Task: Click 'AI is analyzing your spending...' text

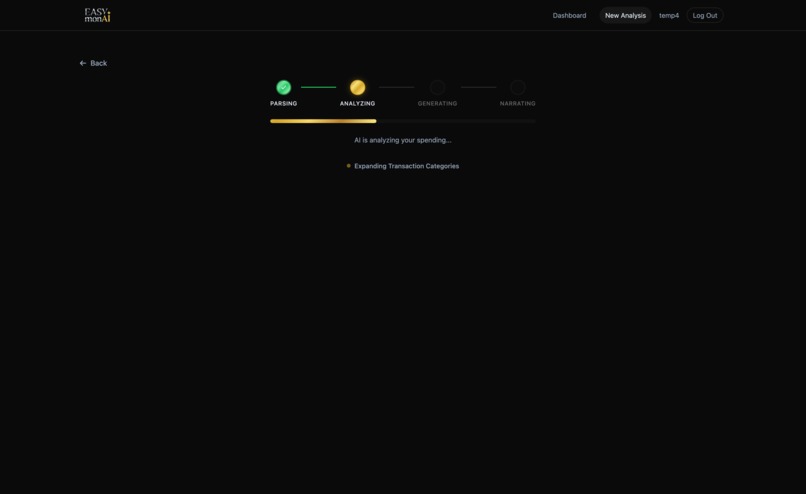Action: [402, 140]
